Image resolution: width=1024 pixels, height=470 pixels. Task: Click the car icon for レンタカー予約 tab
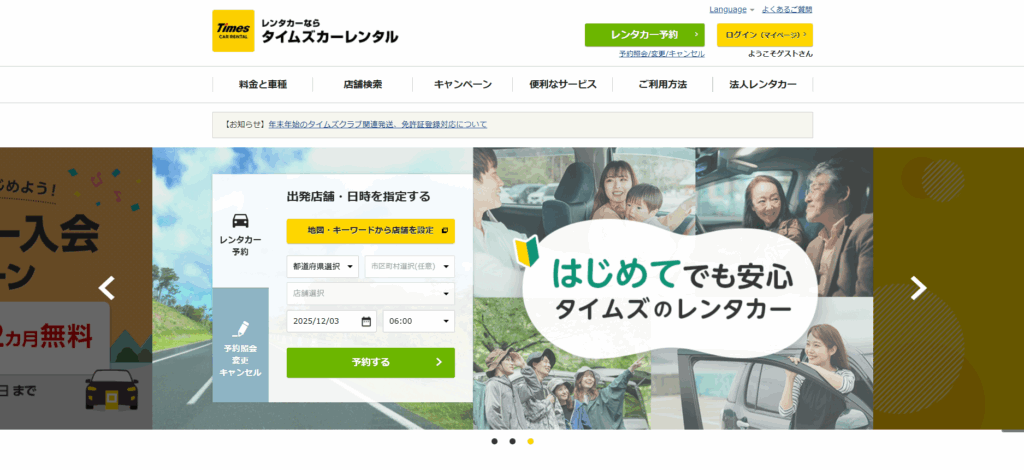tap(240, 221)
